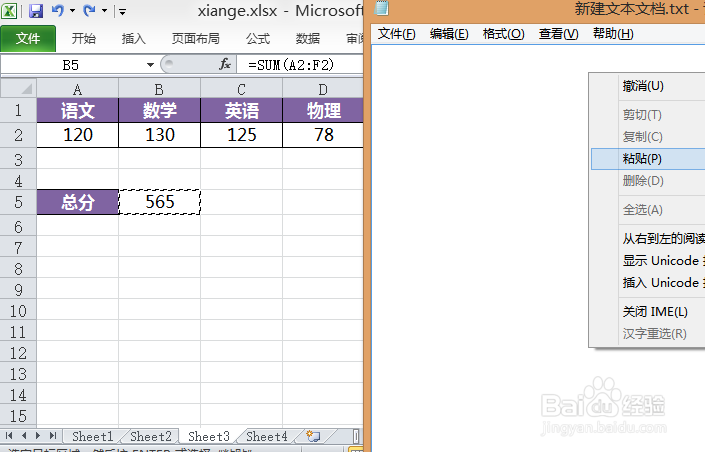Open the redo history dropdown arrow
This screenshot has height=452, width=705.
104,10
